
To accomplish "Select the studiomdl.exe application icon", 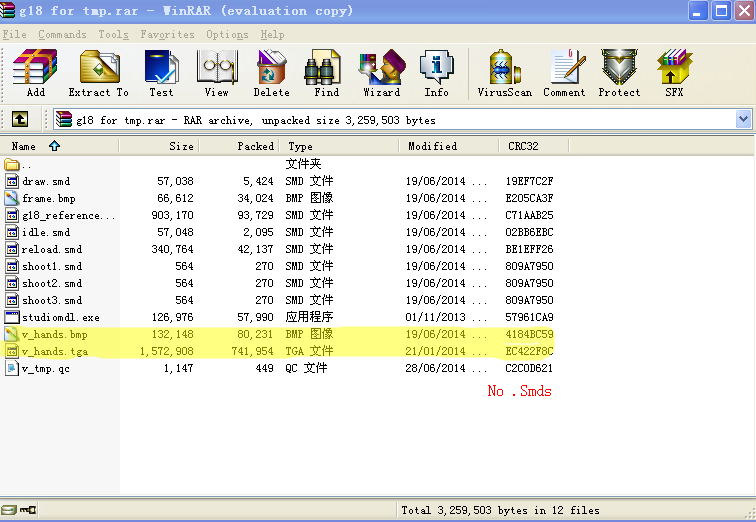I will point(12,317).
